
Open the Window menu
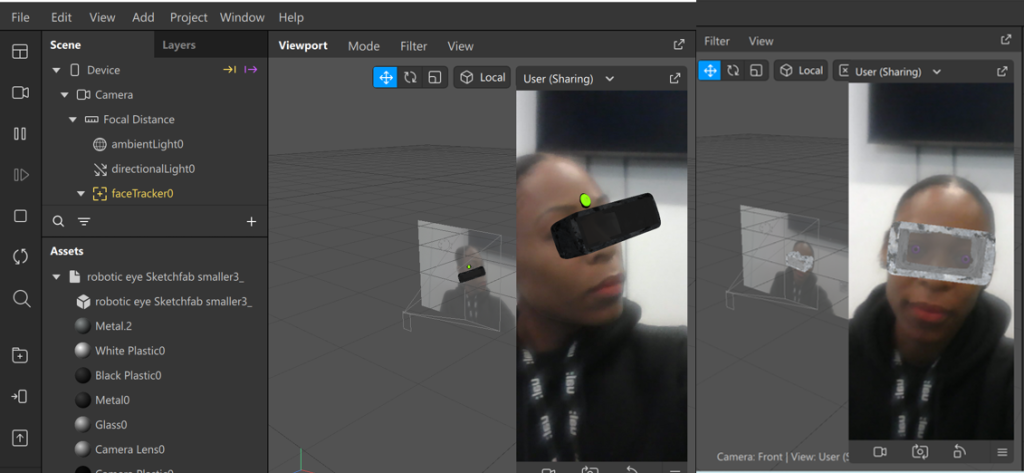[x=242, y=18]
